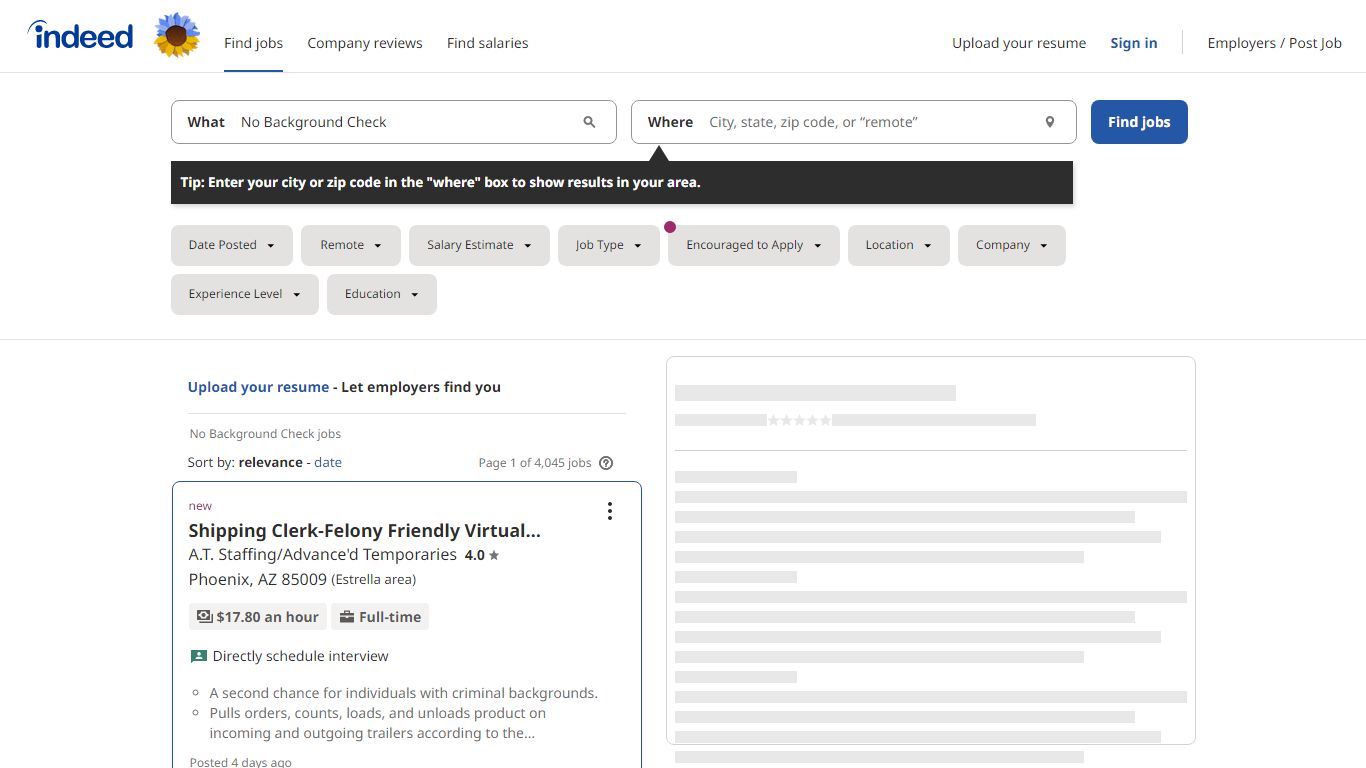Click the star rating icon beside 4.0
The width and height of the screenshot is (1366, 768).
494,555
